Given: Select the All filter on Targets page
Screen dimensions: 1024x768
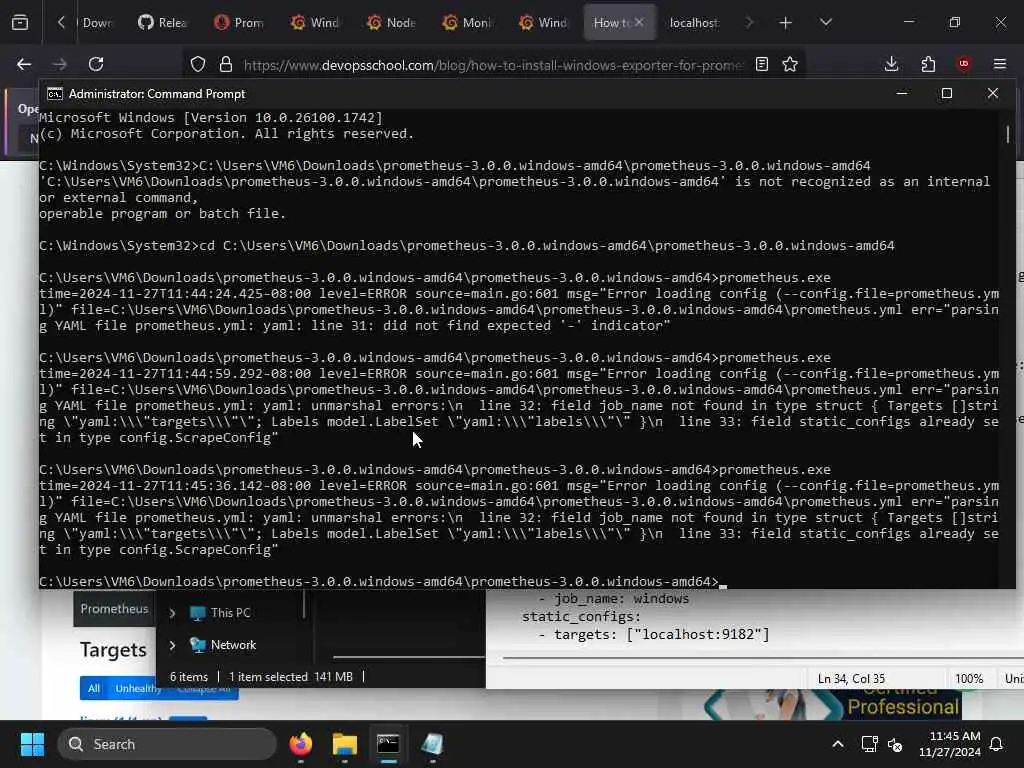Looking at the screenshot, I should point(94,688).
